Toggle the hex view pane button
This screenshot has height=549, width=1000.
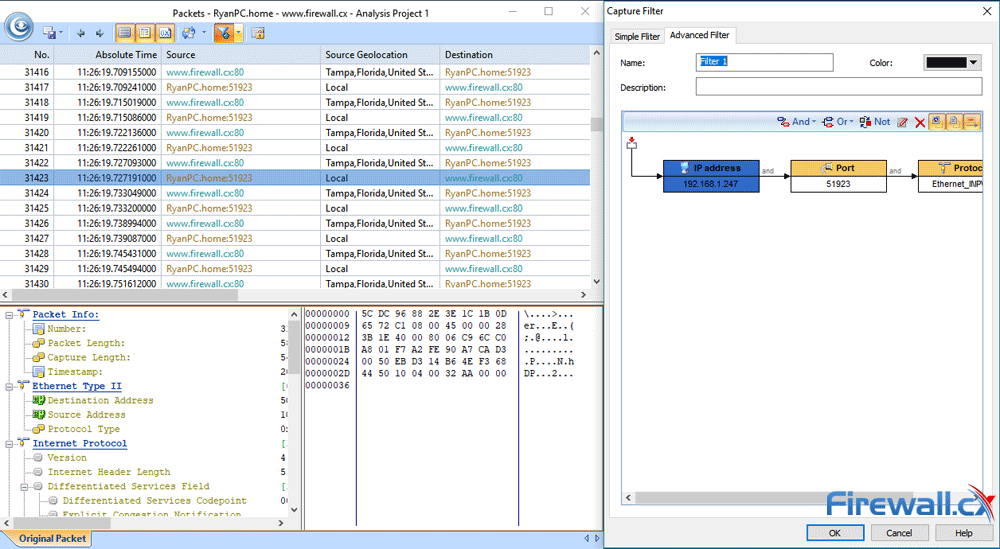[165, 33]
